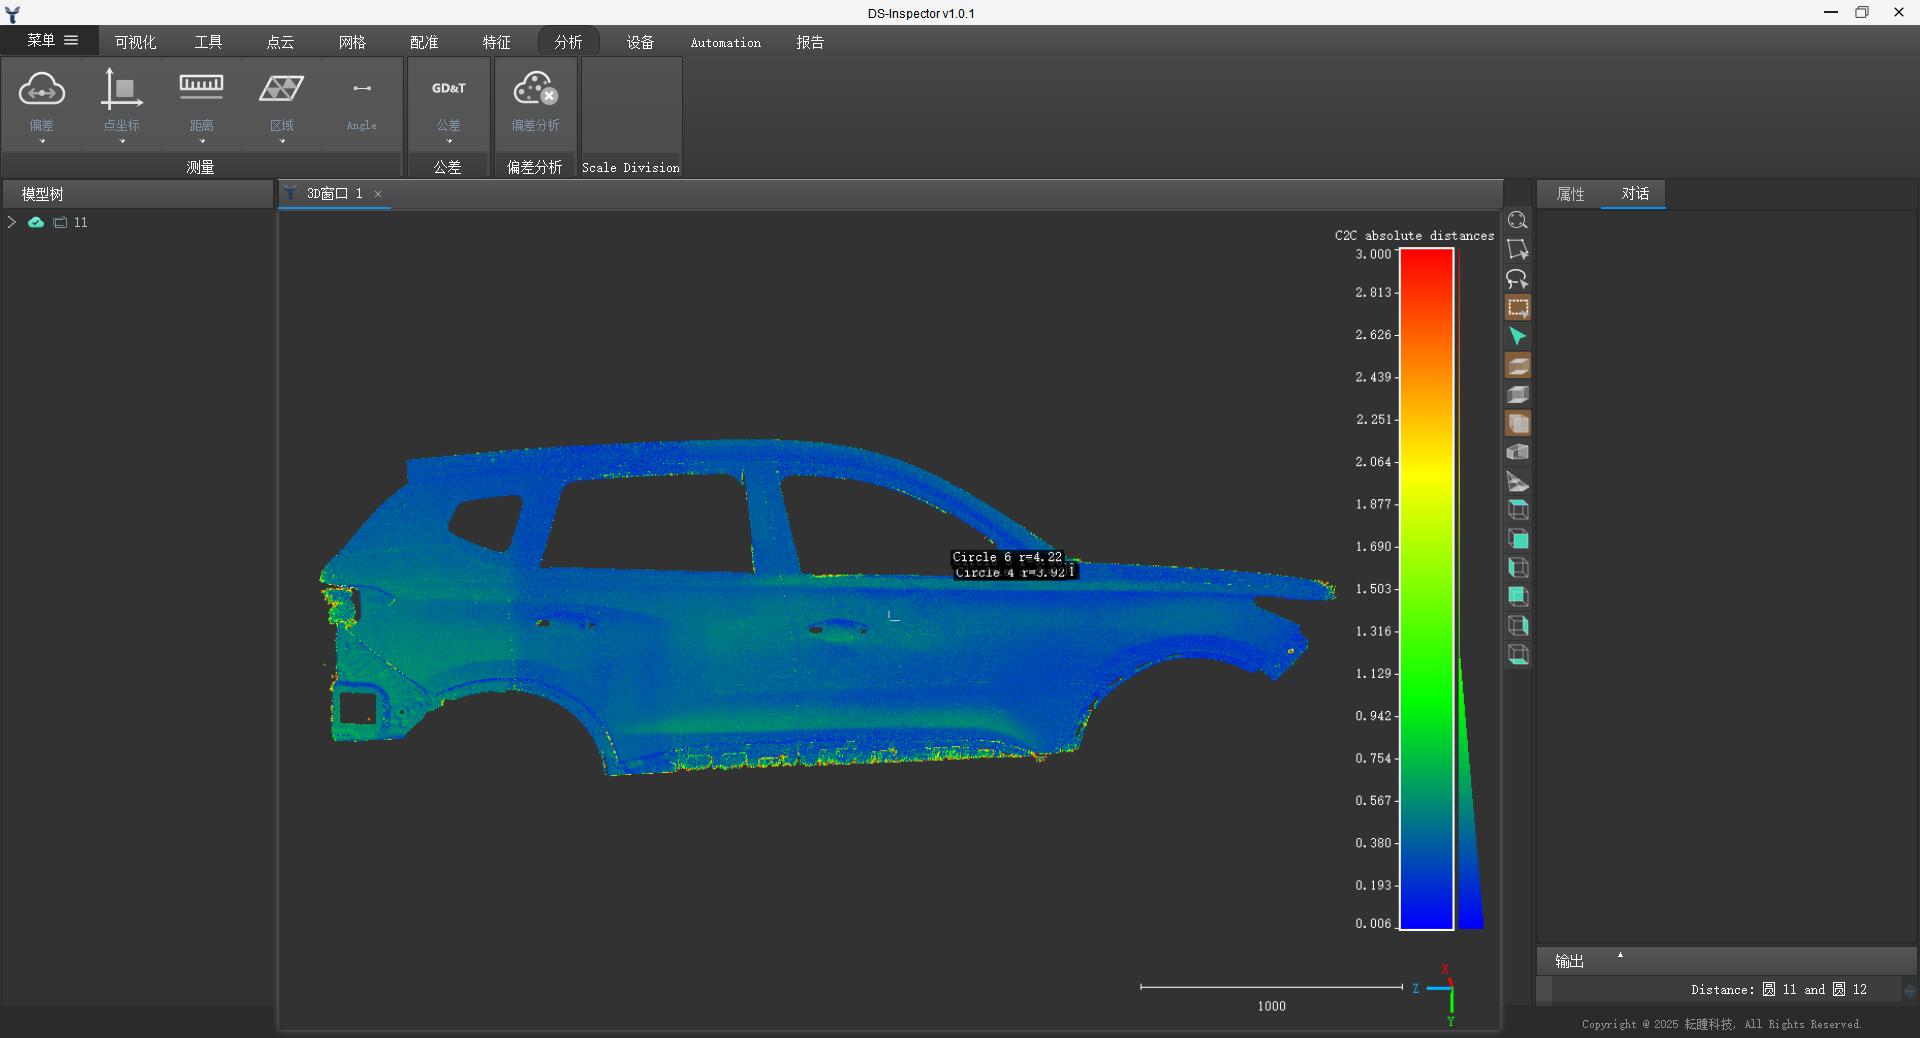The width and height of the screenshot is (1920, 1038).
Task: Select the 点坐标 point coordinate tool
Action: click(x=121, y=90)
